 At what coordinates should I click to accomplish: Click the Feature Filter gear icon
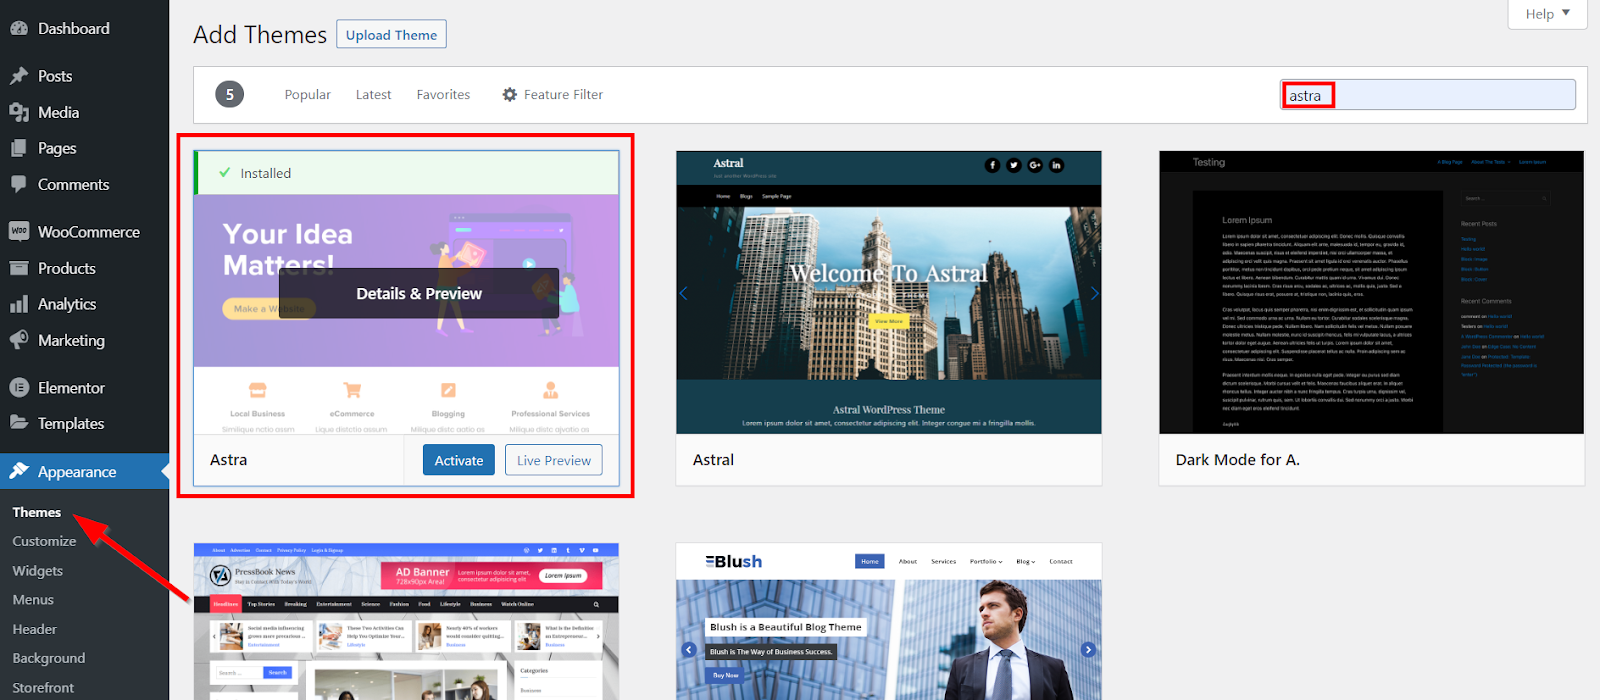tap(510, 94)
